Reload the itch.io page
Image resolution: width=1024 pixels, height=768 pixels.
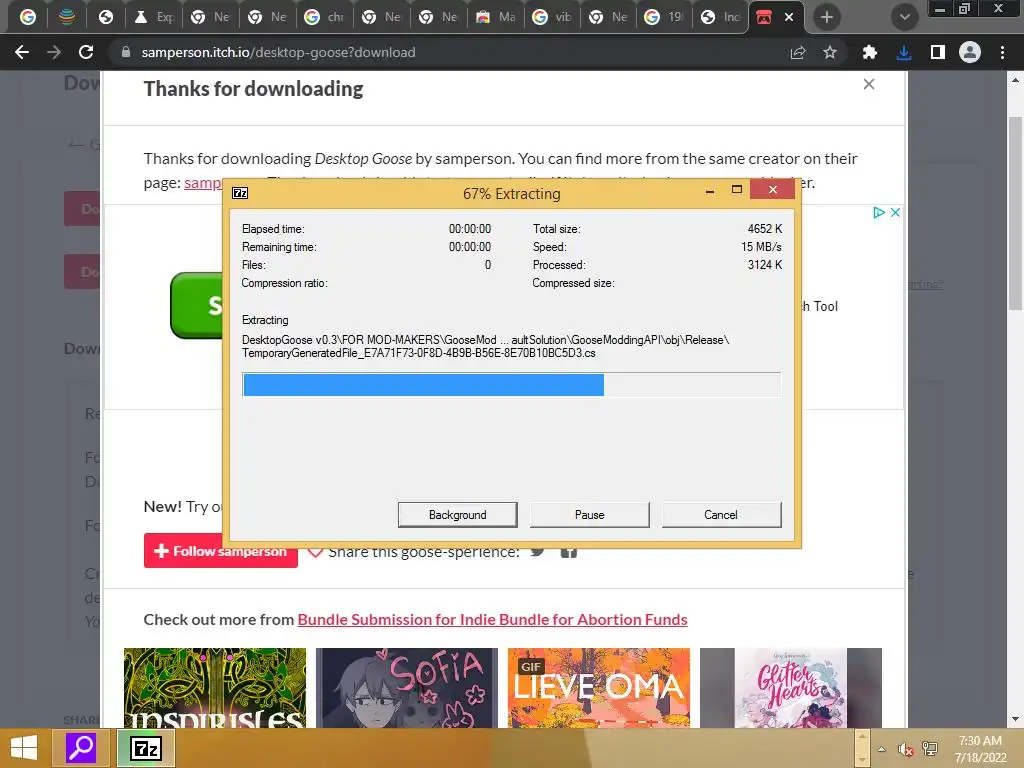pyautogui.click(x=86, y=52)
